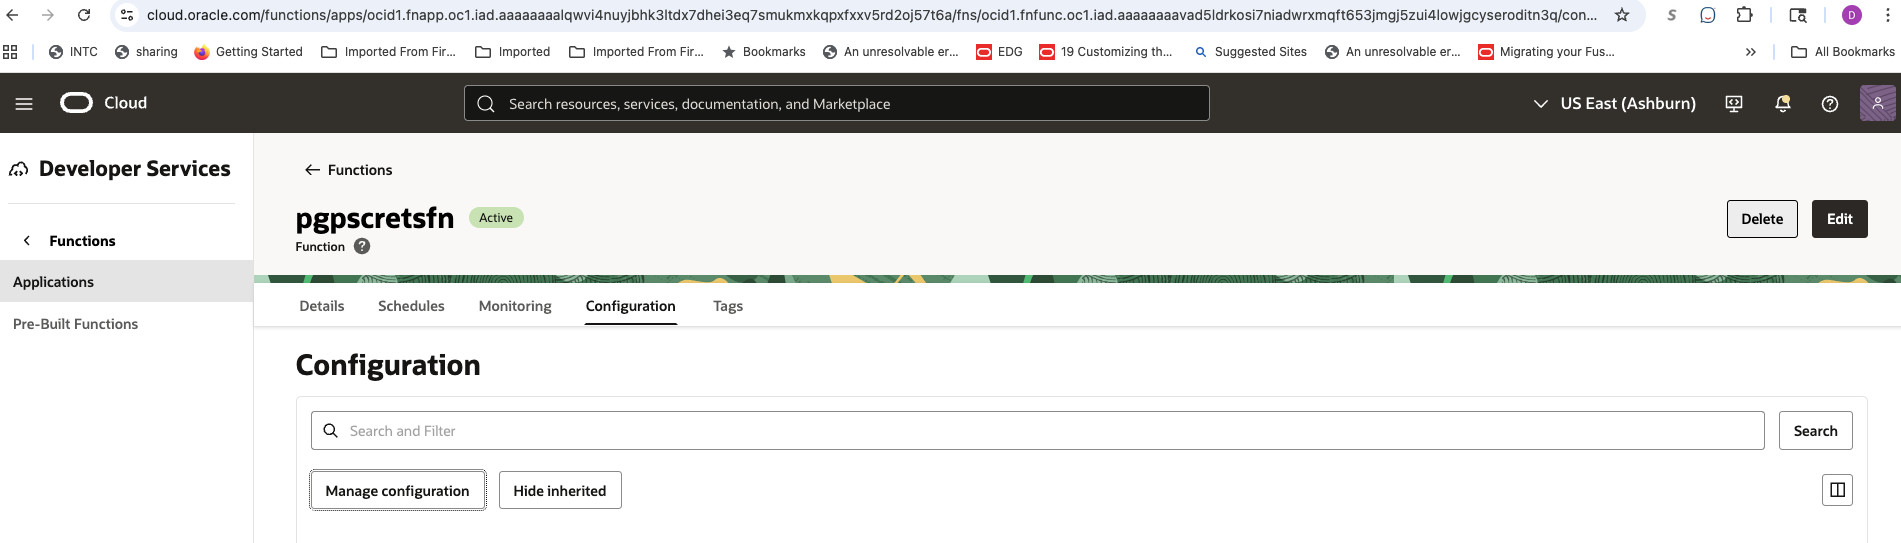This screenshot has width=1901, height=543.
Task: Open the Migrating your Fus... bookmark
Action: pos(1546,52)
